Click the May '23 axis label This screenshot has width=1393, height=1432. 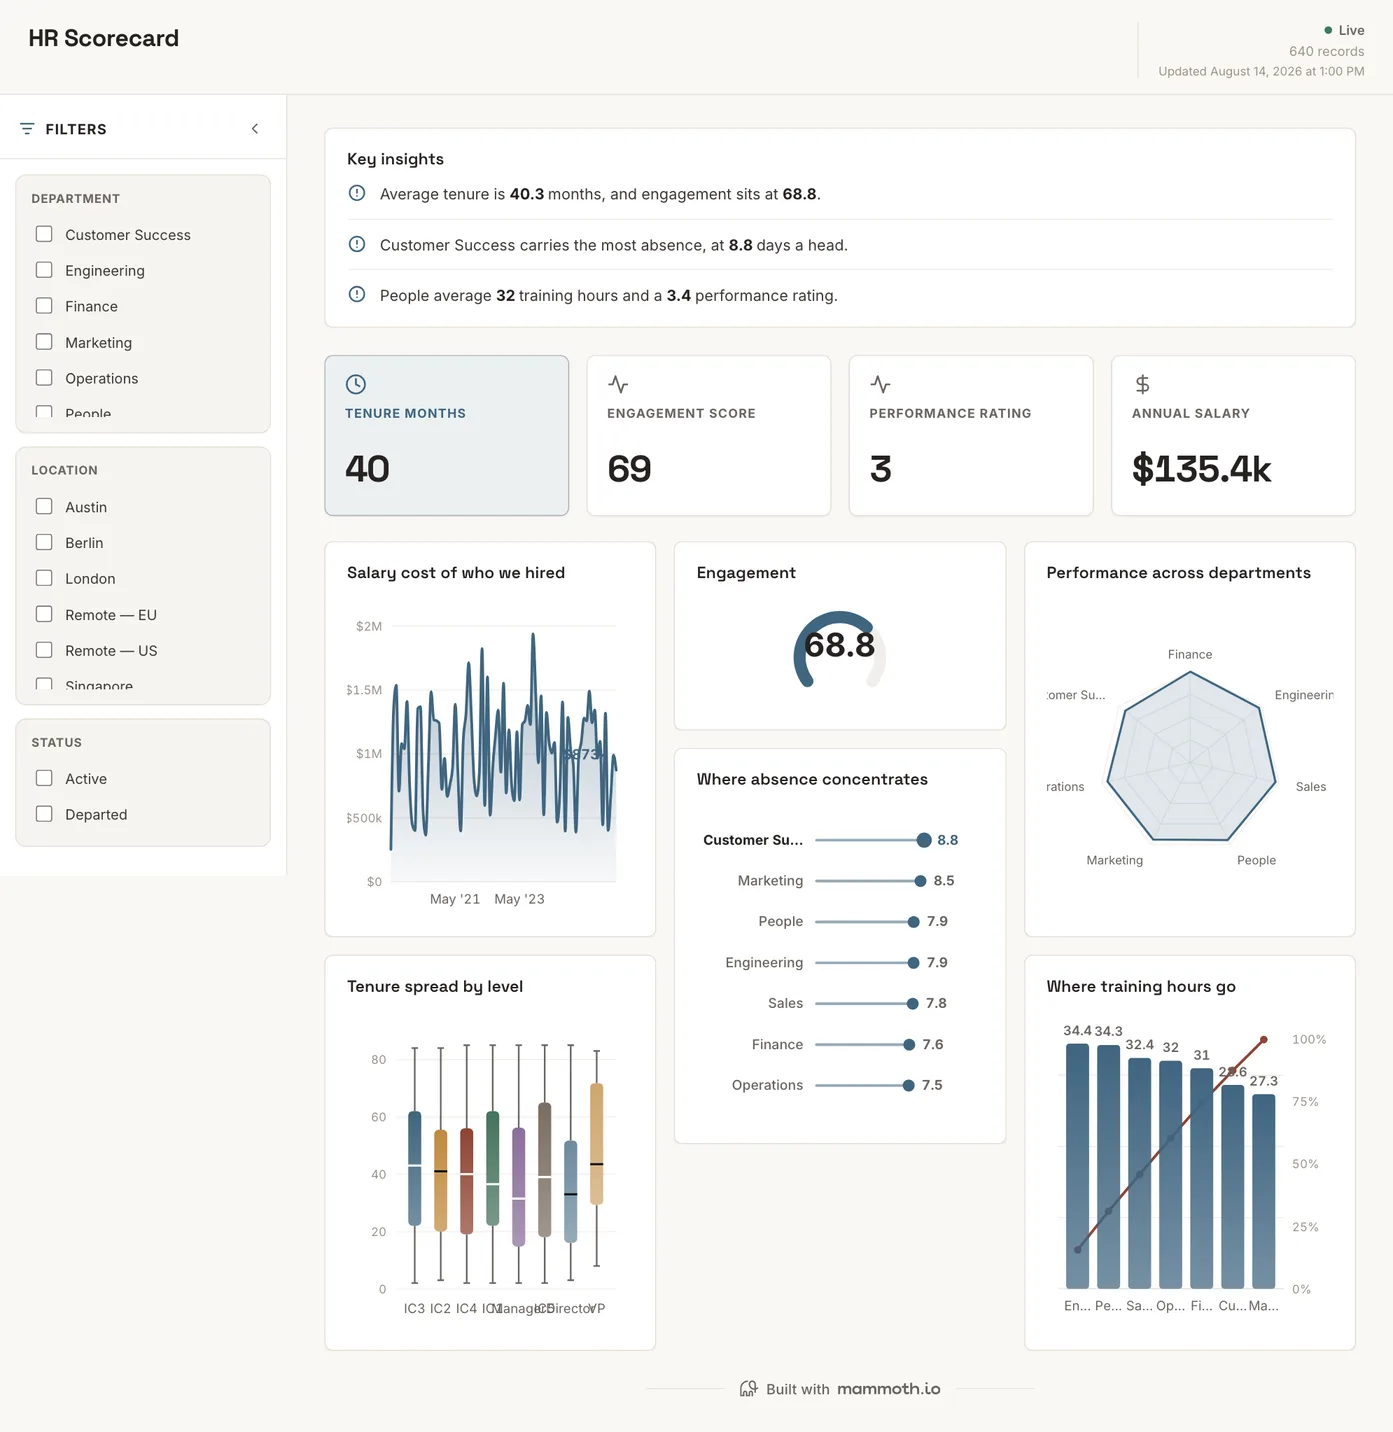[519, 899]
